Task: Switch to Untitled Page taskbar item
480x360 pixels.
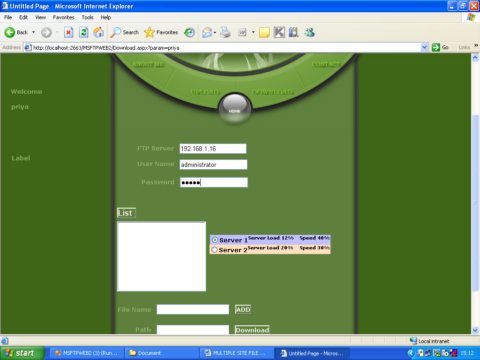Action: tap(312, 353)
